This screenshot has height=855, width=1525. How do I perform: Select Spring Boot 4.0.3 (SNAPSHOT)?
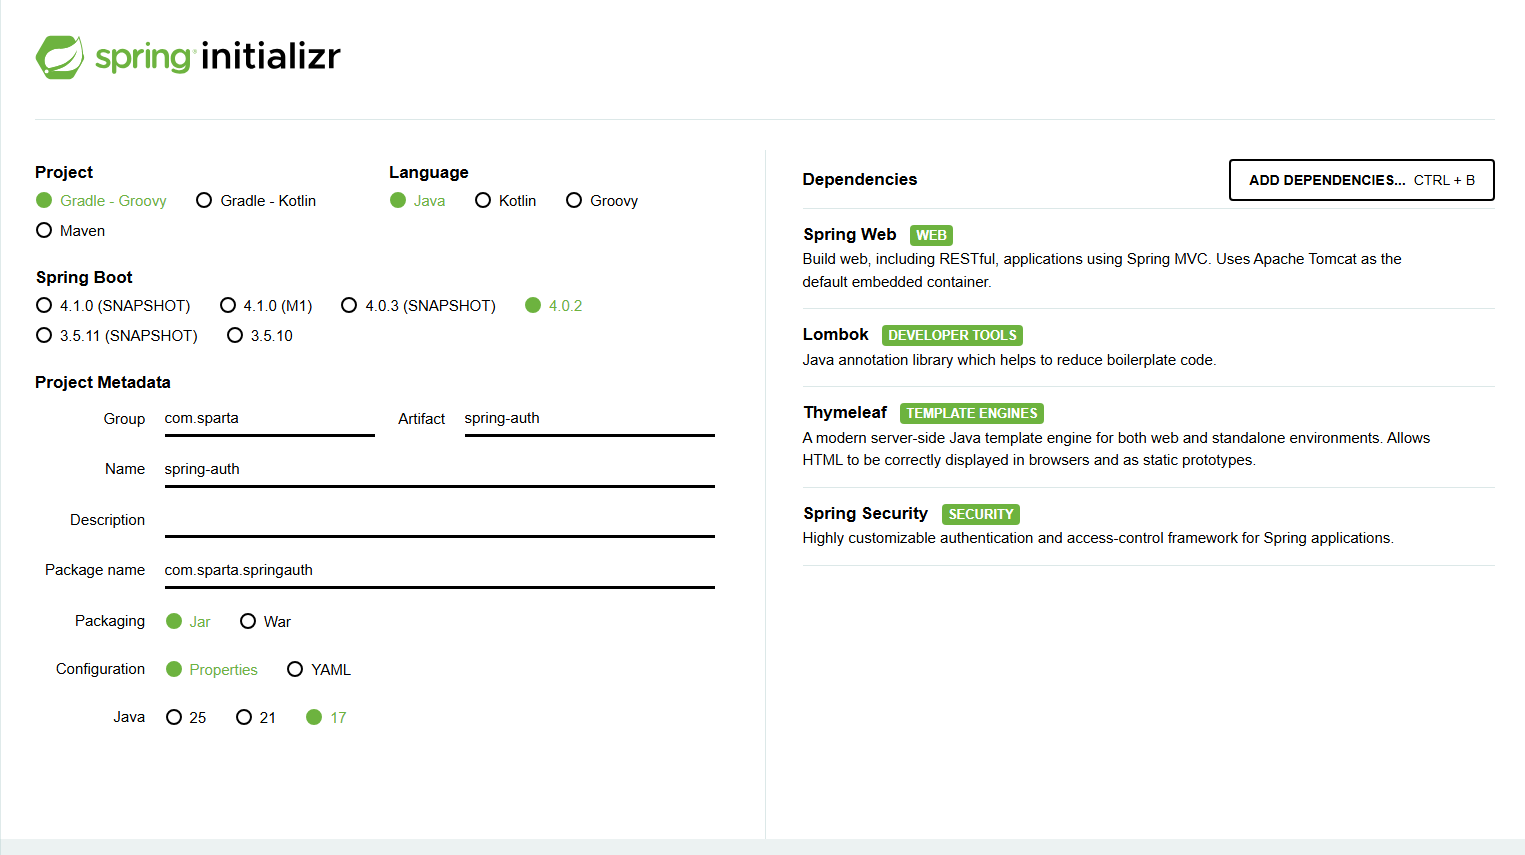pyautogui.click(x=418, y=305)
